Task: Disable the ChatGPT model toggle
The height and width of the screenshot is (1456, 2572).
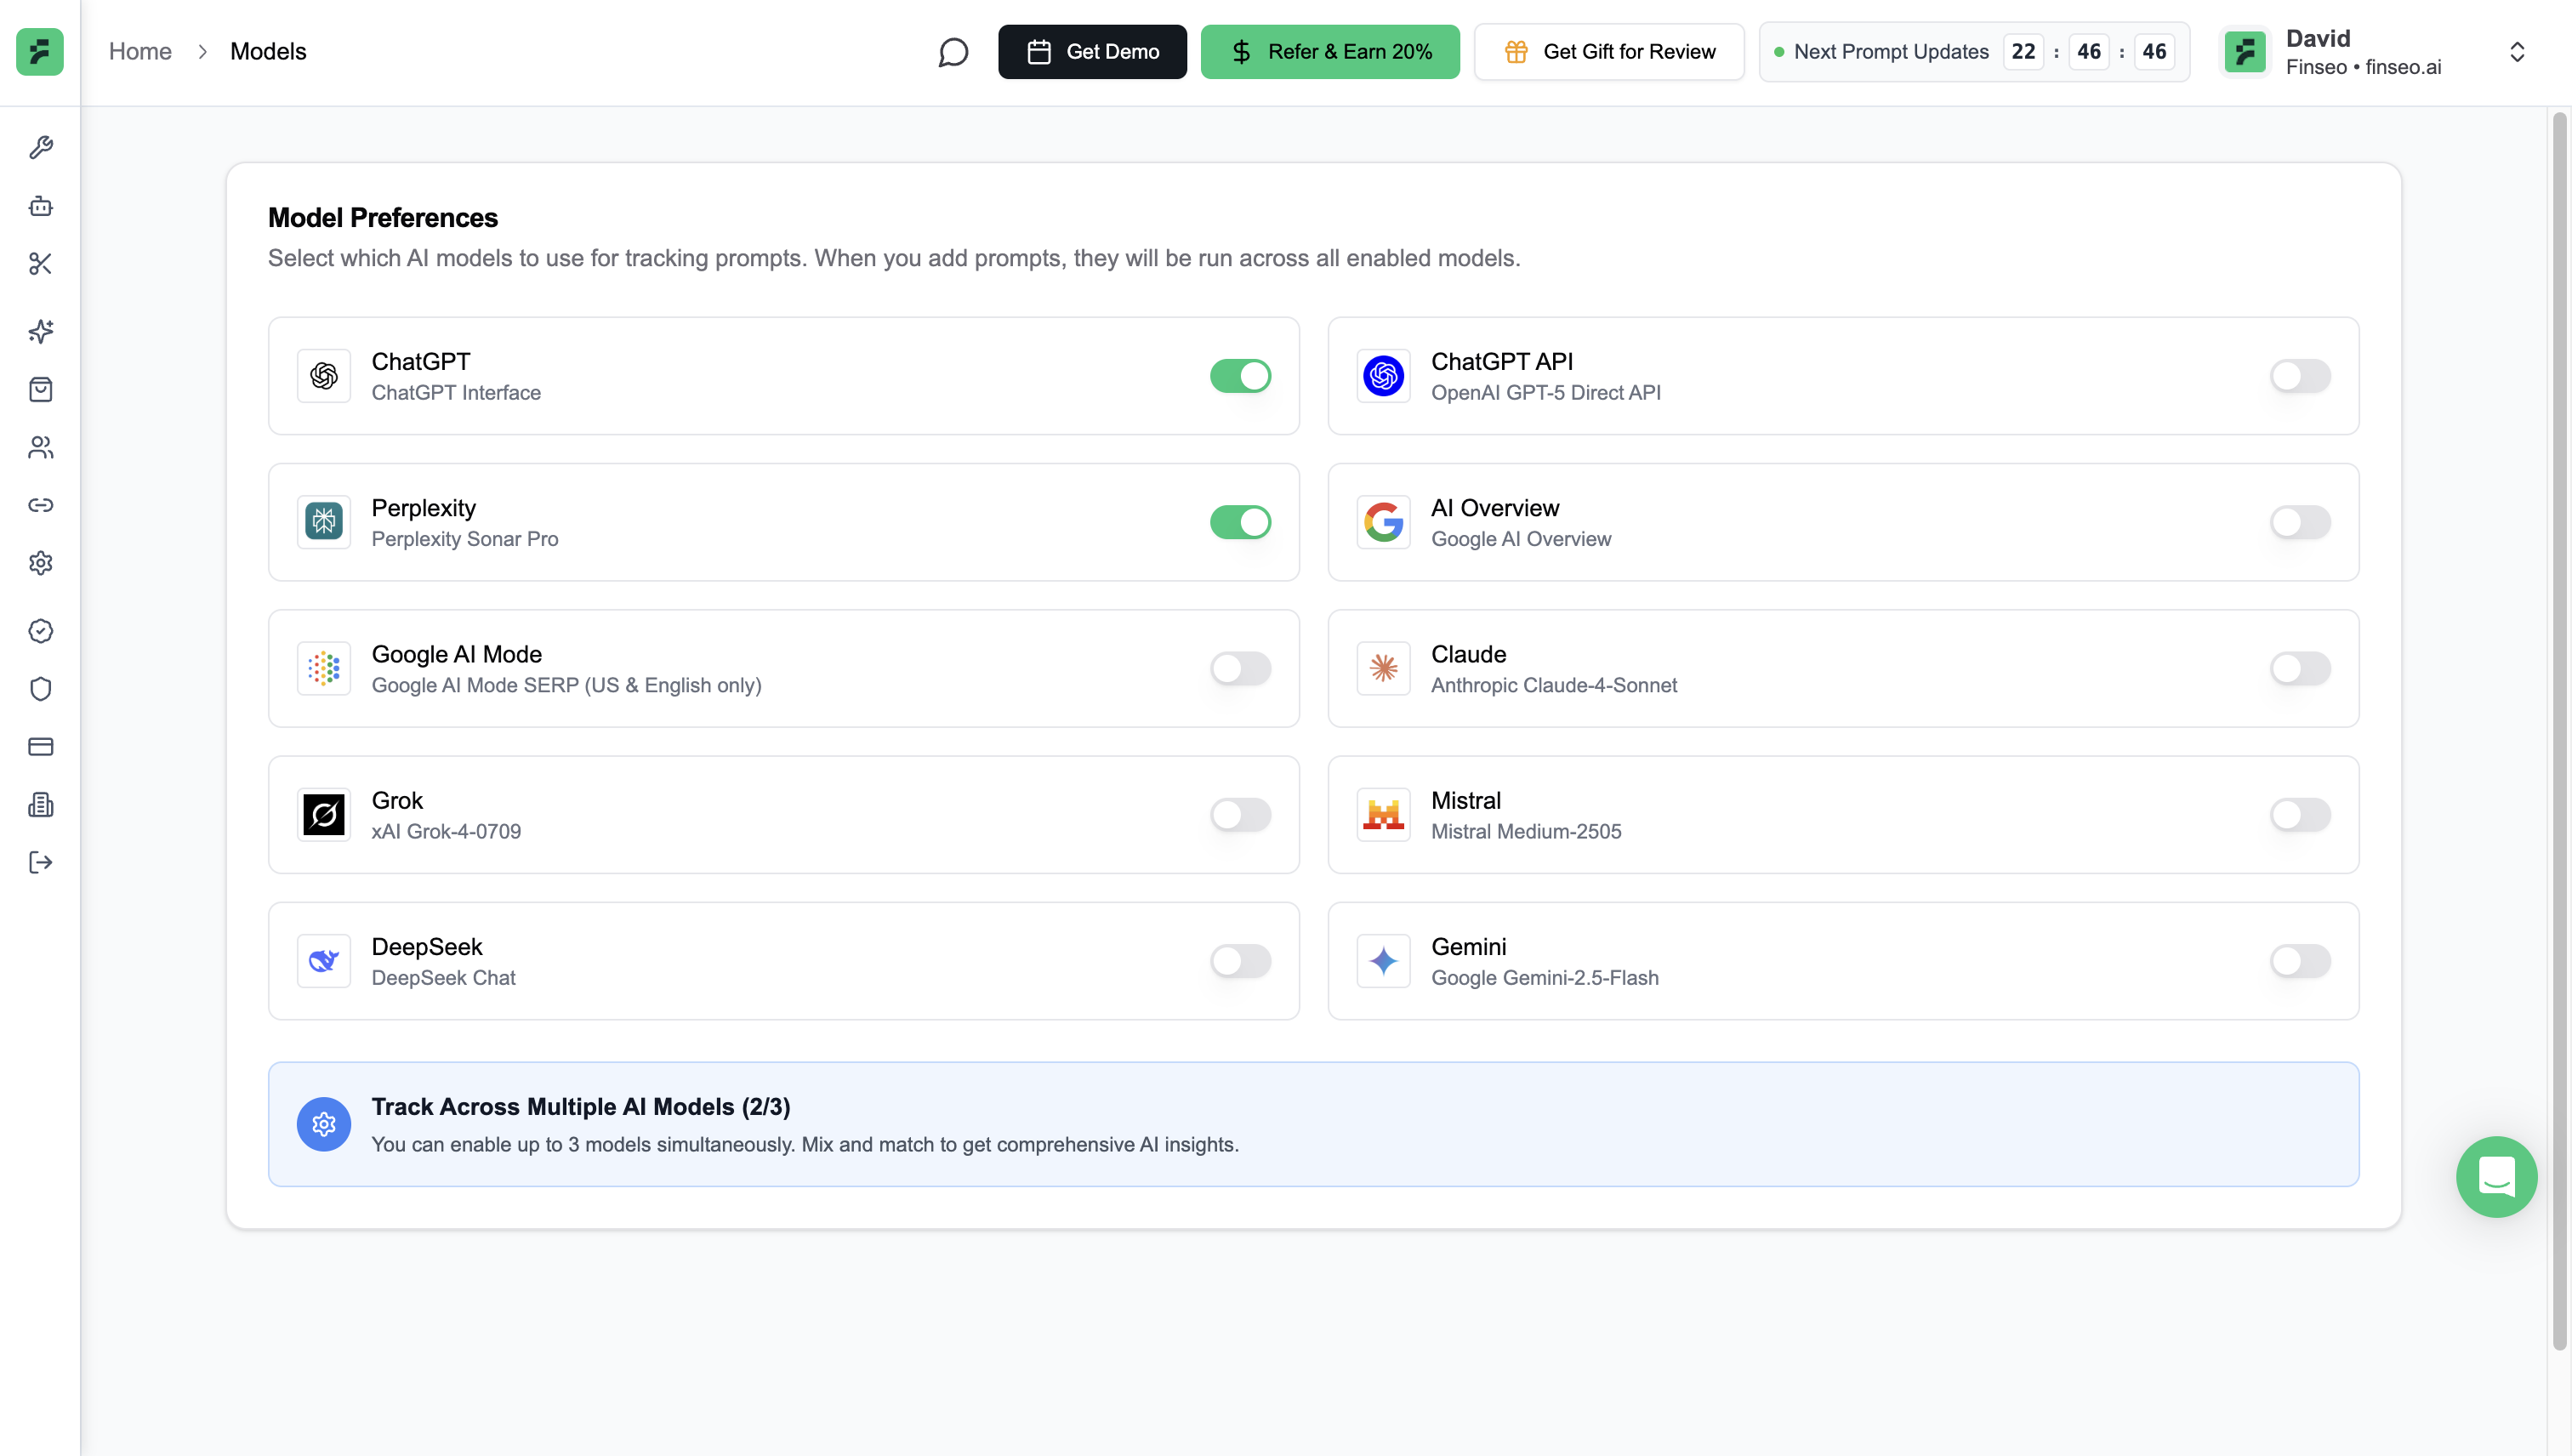Action: pos(1240,376)
